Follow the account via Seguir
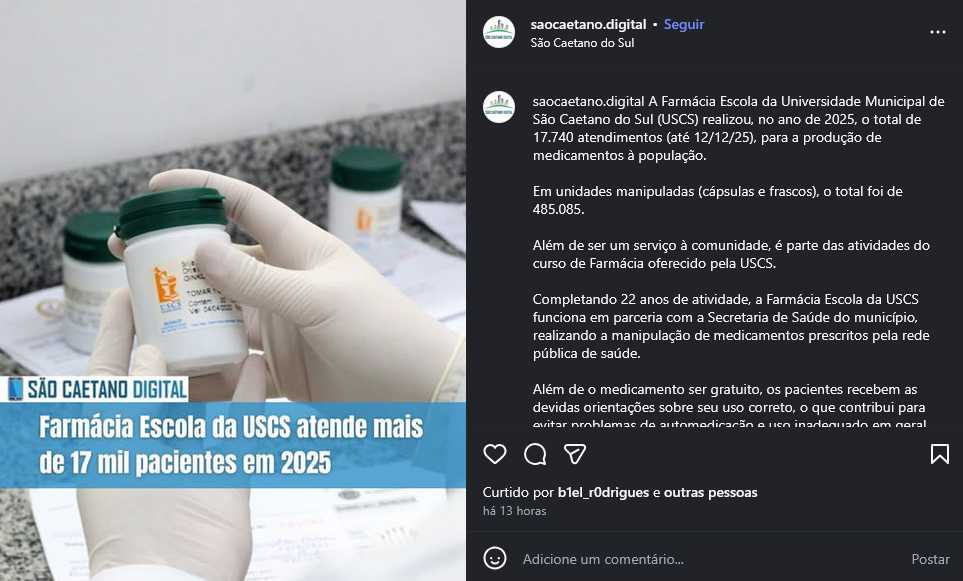963x581 pixels. [x=684, y=25]
